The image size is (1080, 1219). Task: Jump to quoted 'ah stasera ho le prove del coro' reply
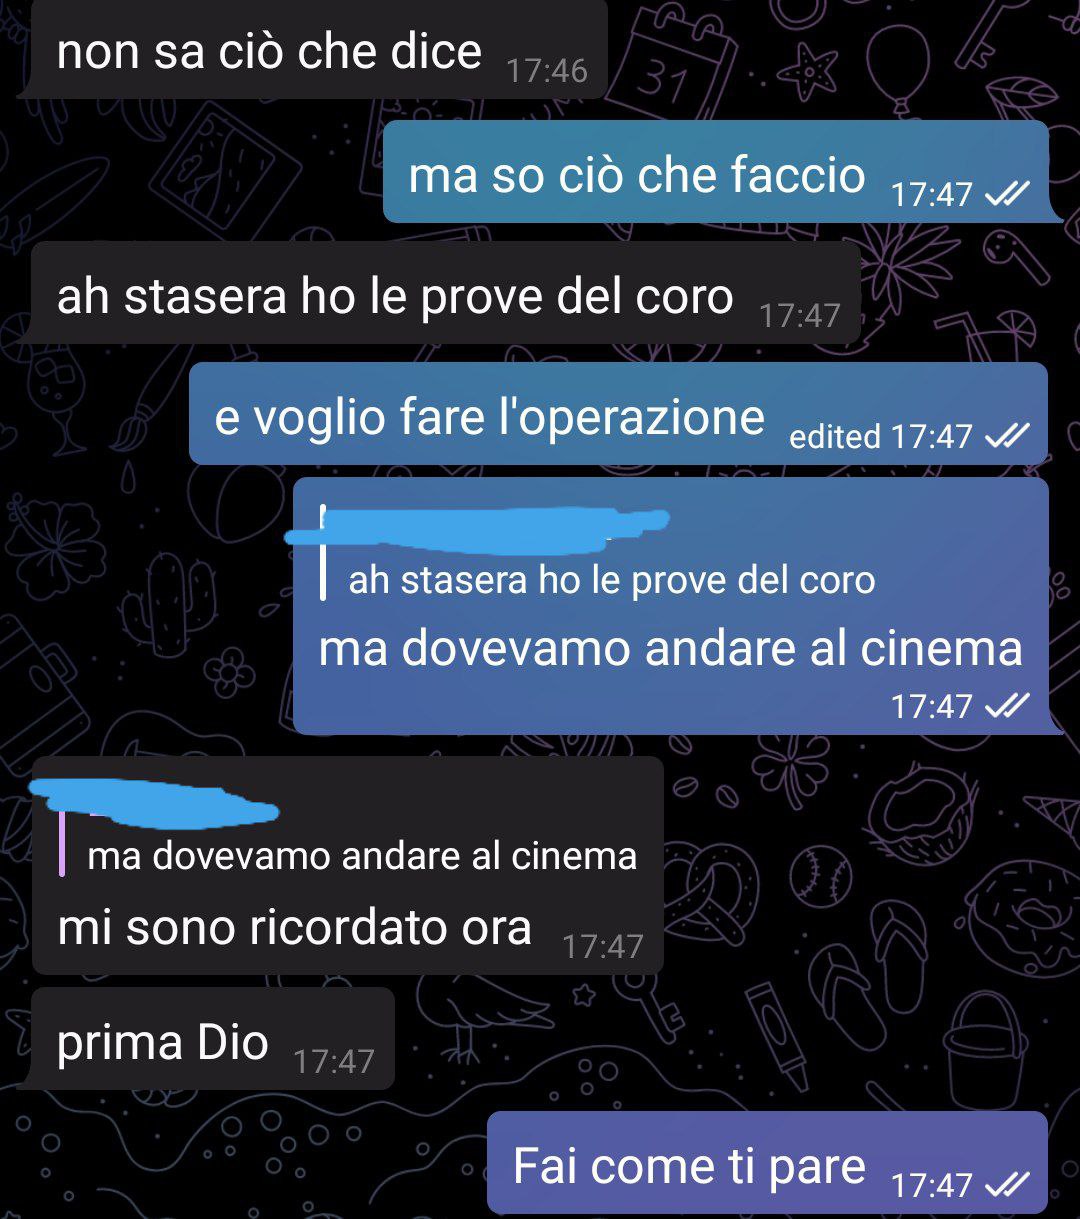point(611,580)
